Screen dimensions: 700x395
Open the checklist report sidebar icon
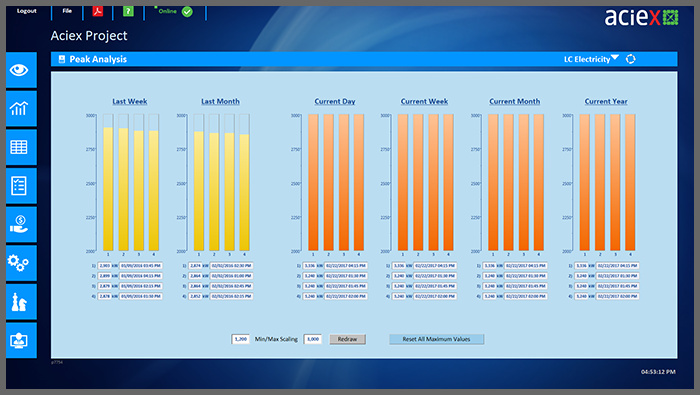[x=19, y=186]
